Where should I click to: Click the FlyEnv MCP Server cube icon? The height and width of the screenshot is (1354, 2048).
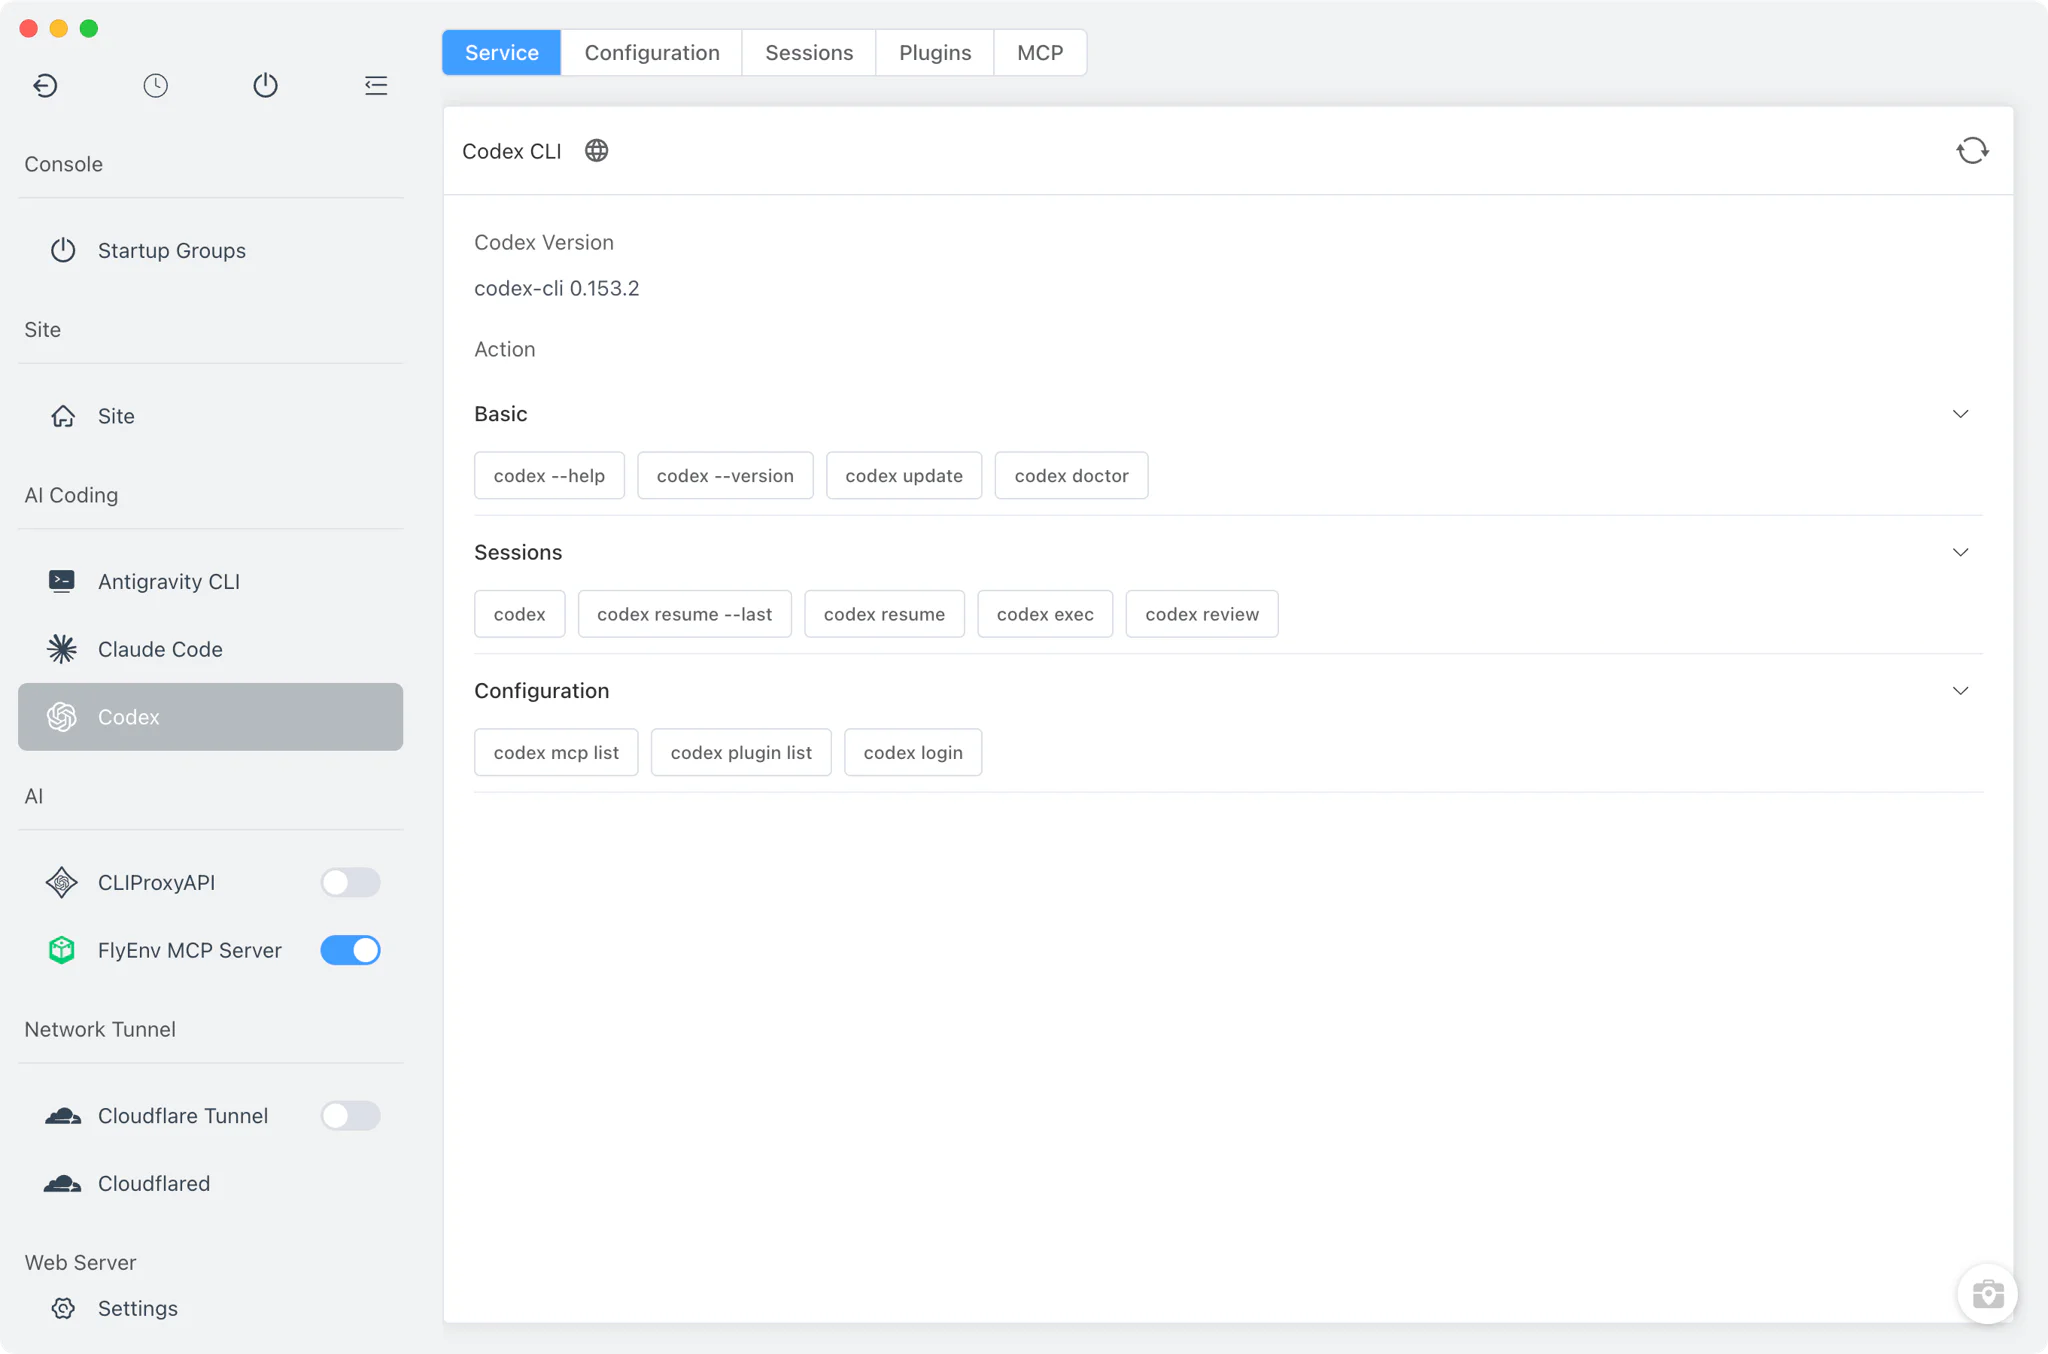pyautogui.click(x=62, y=950)
